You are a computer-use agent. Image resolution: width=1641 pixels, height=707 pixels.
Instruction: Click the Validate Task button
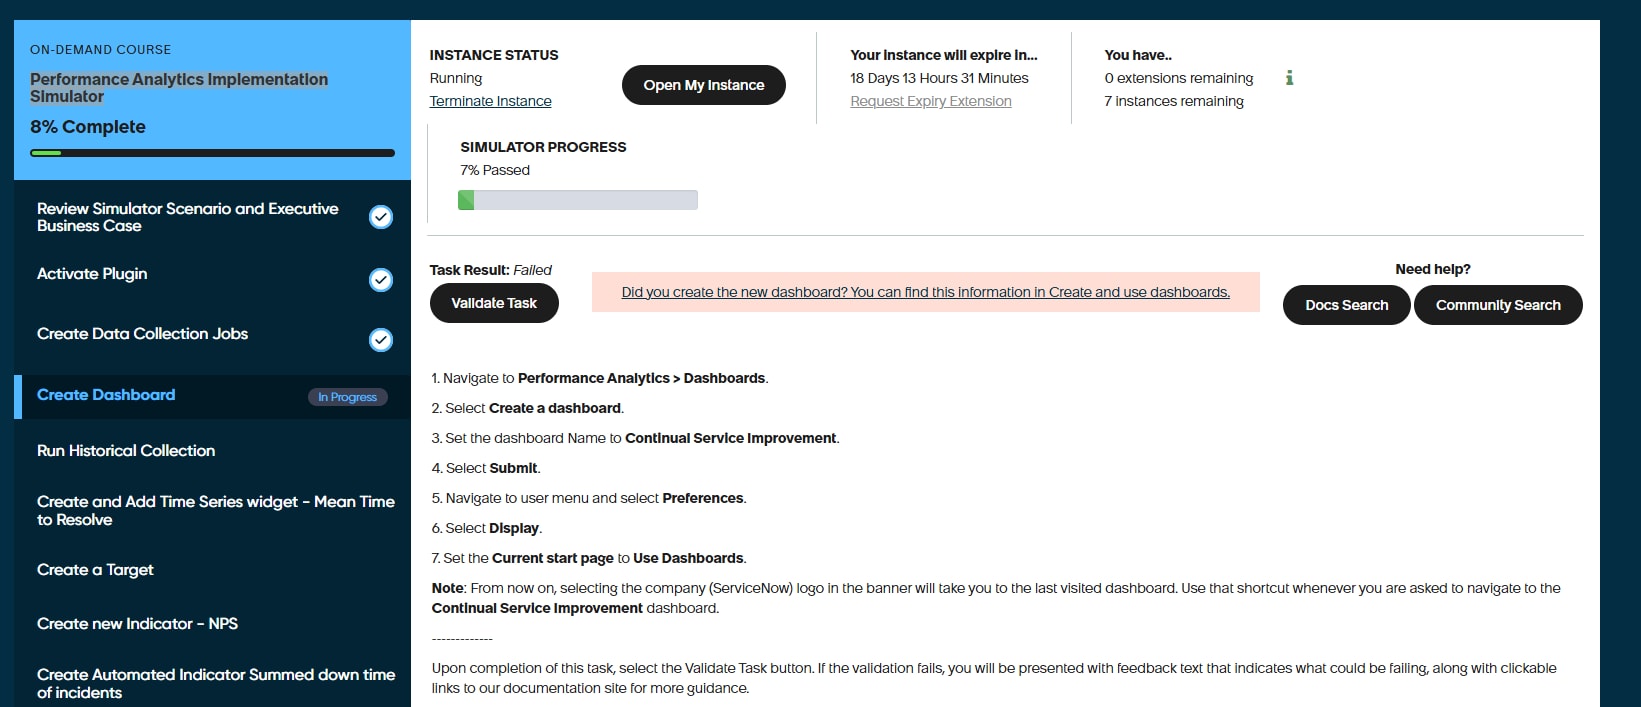point(494,303)
